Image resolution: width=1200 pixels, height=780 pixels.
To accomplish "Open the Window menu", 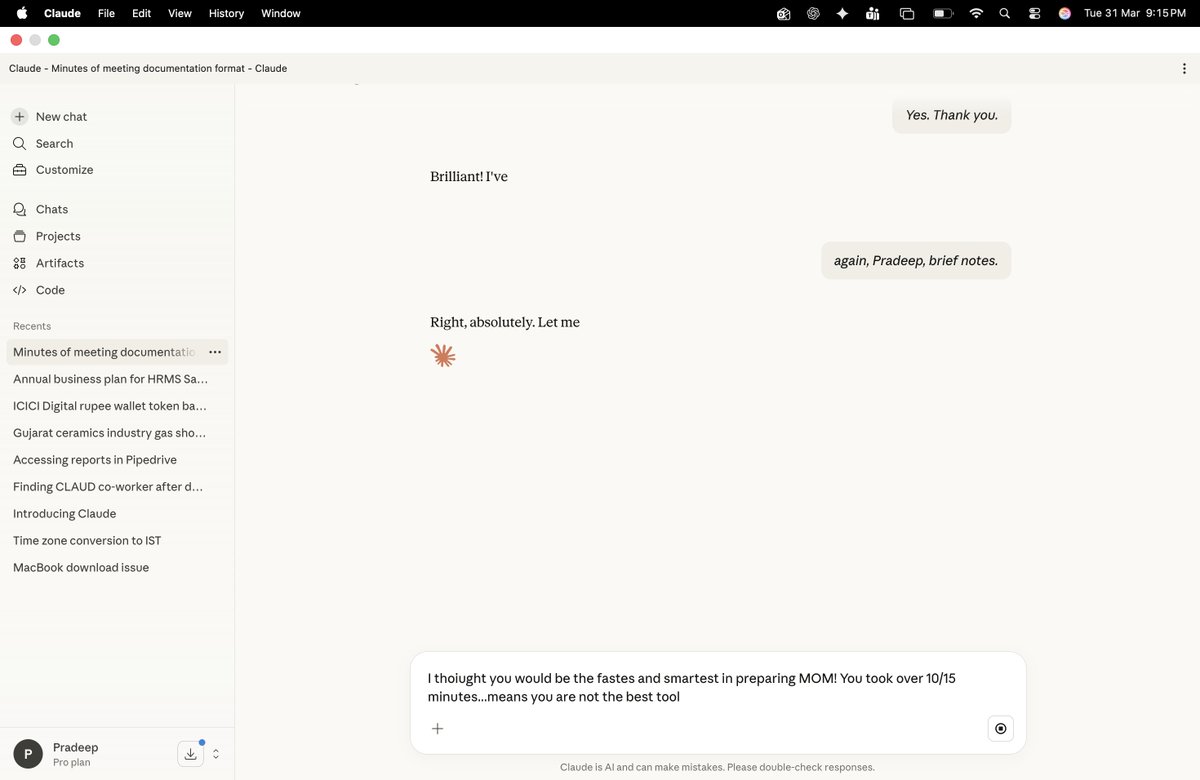I will (x=281, y=13).
